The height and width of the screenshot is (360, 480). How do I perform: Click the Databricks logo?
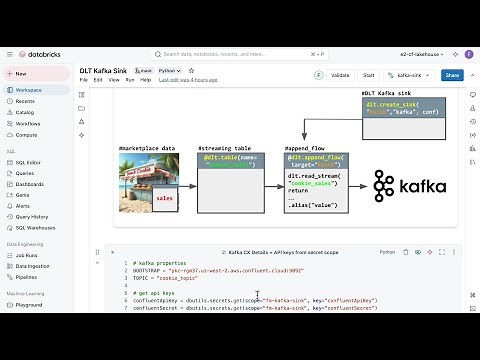[x=40, y=54]
